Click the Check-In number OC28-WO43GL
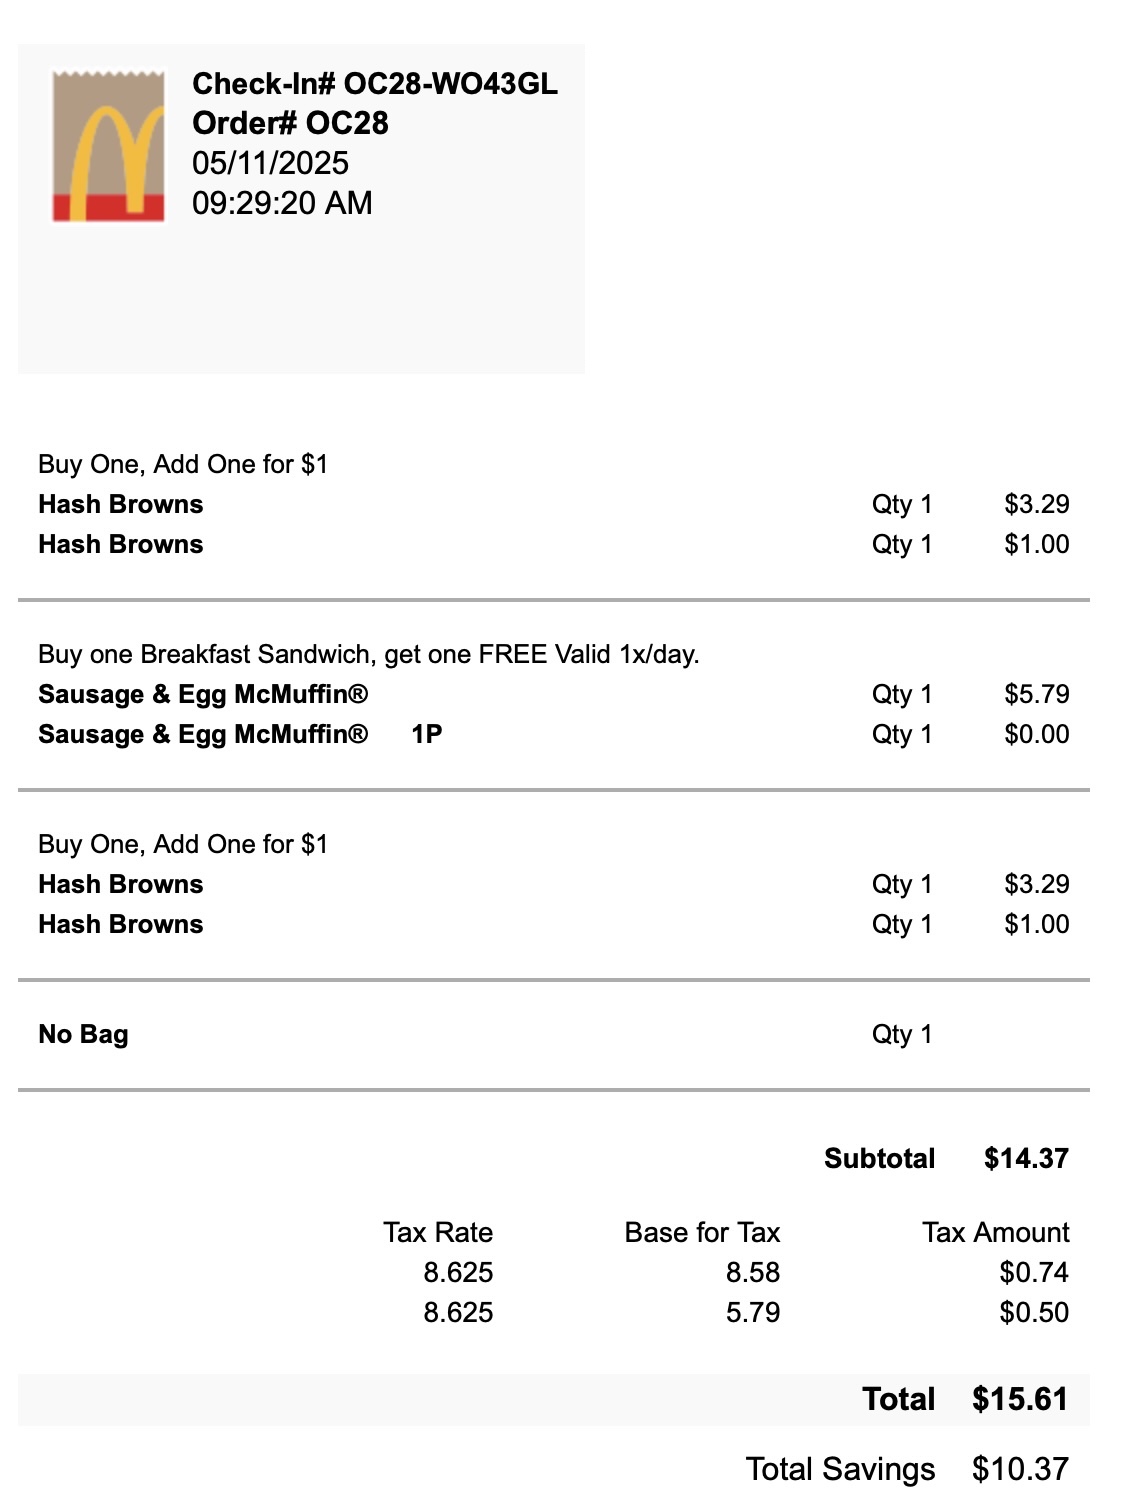 tap(374, 84)
